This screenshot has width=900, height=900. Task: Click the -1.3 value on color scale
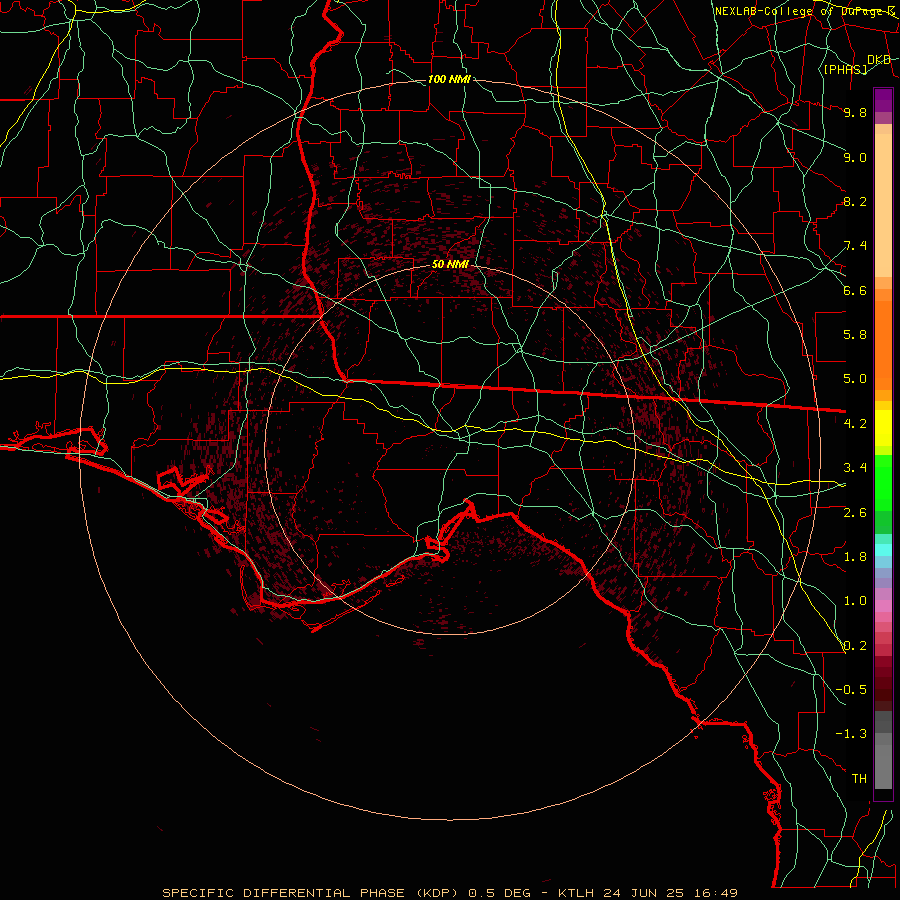pyautogui.click(x=851, y=734)
